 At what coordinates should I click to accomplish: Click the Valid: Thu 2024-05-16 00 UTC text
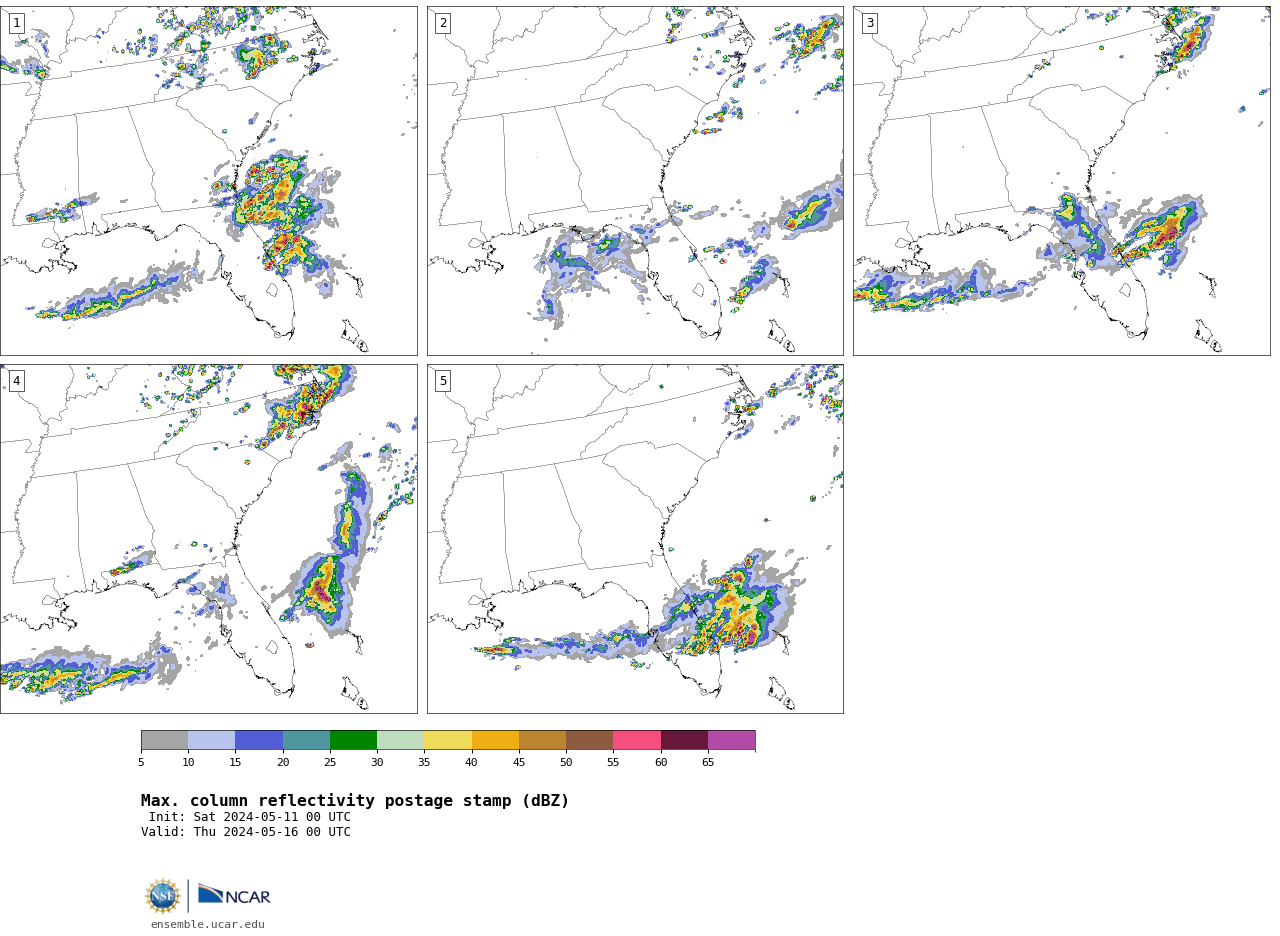(246, 832)
